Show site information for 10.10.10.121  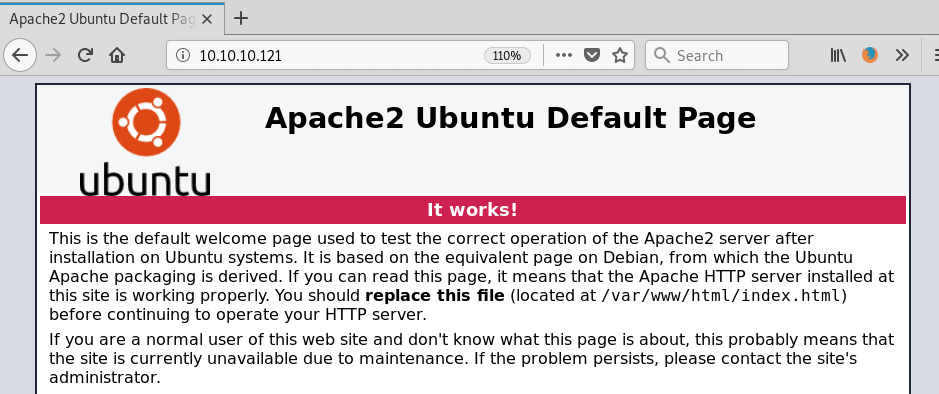point(182,56)
